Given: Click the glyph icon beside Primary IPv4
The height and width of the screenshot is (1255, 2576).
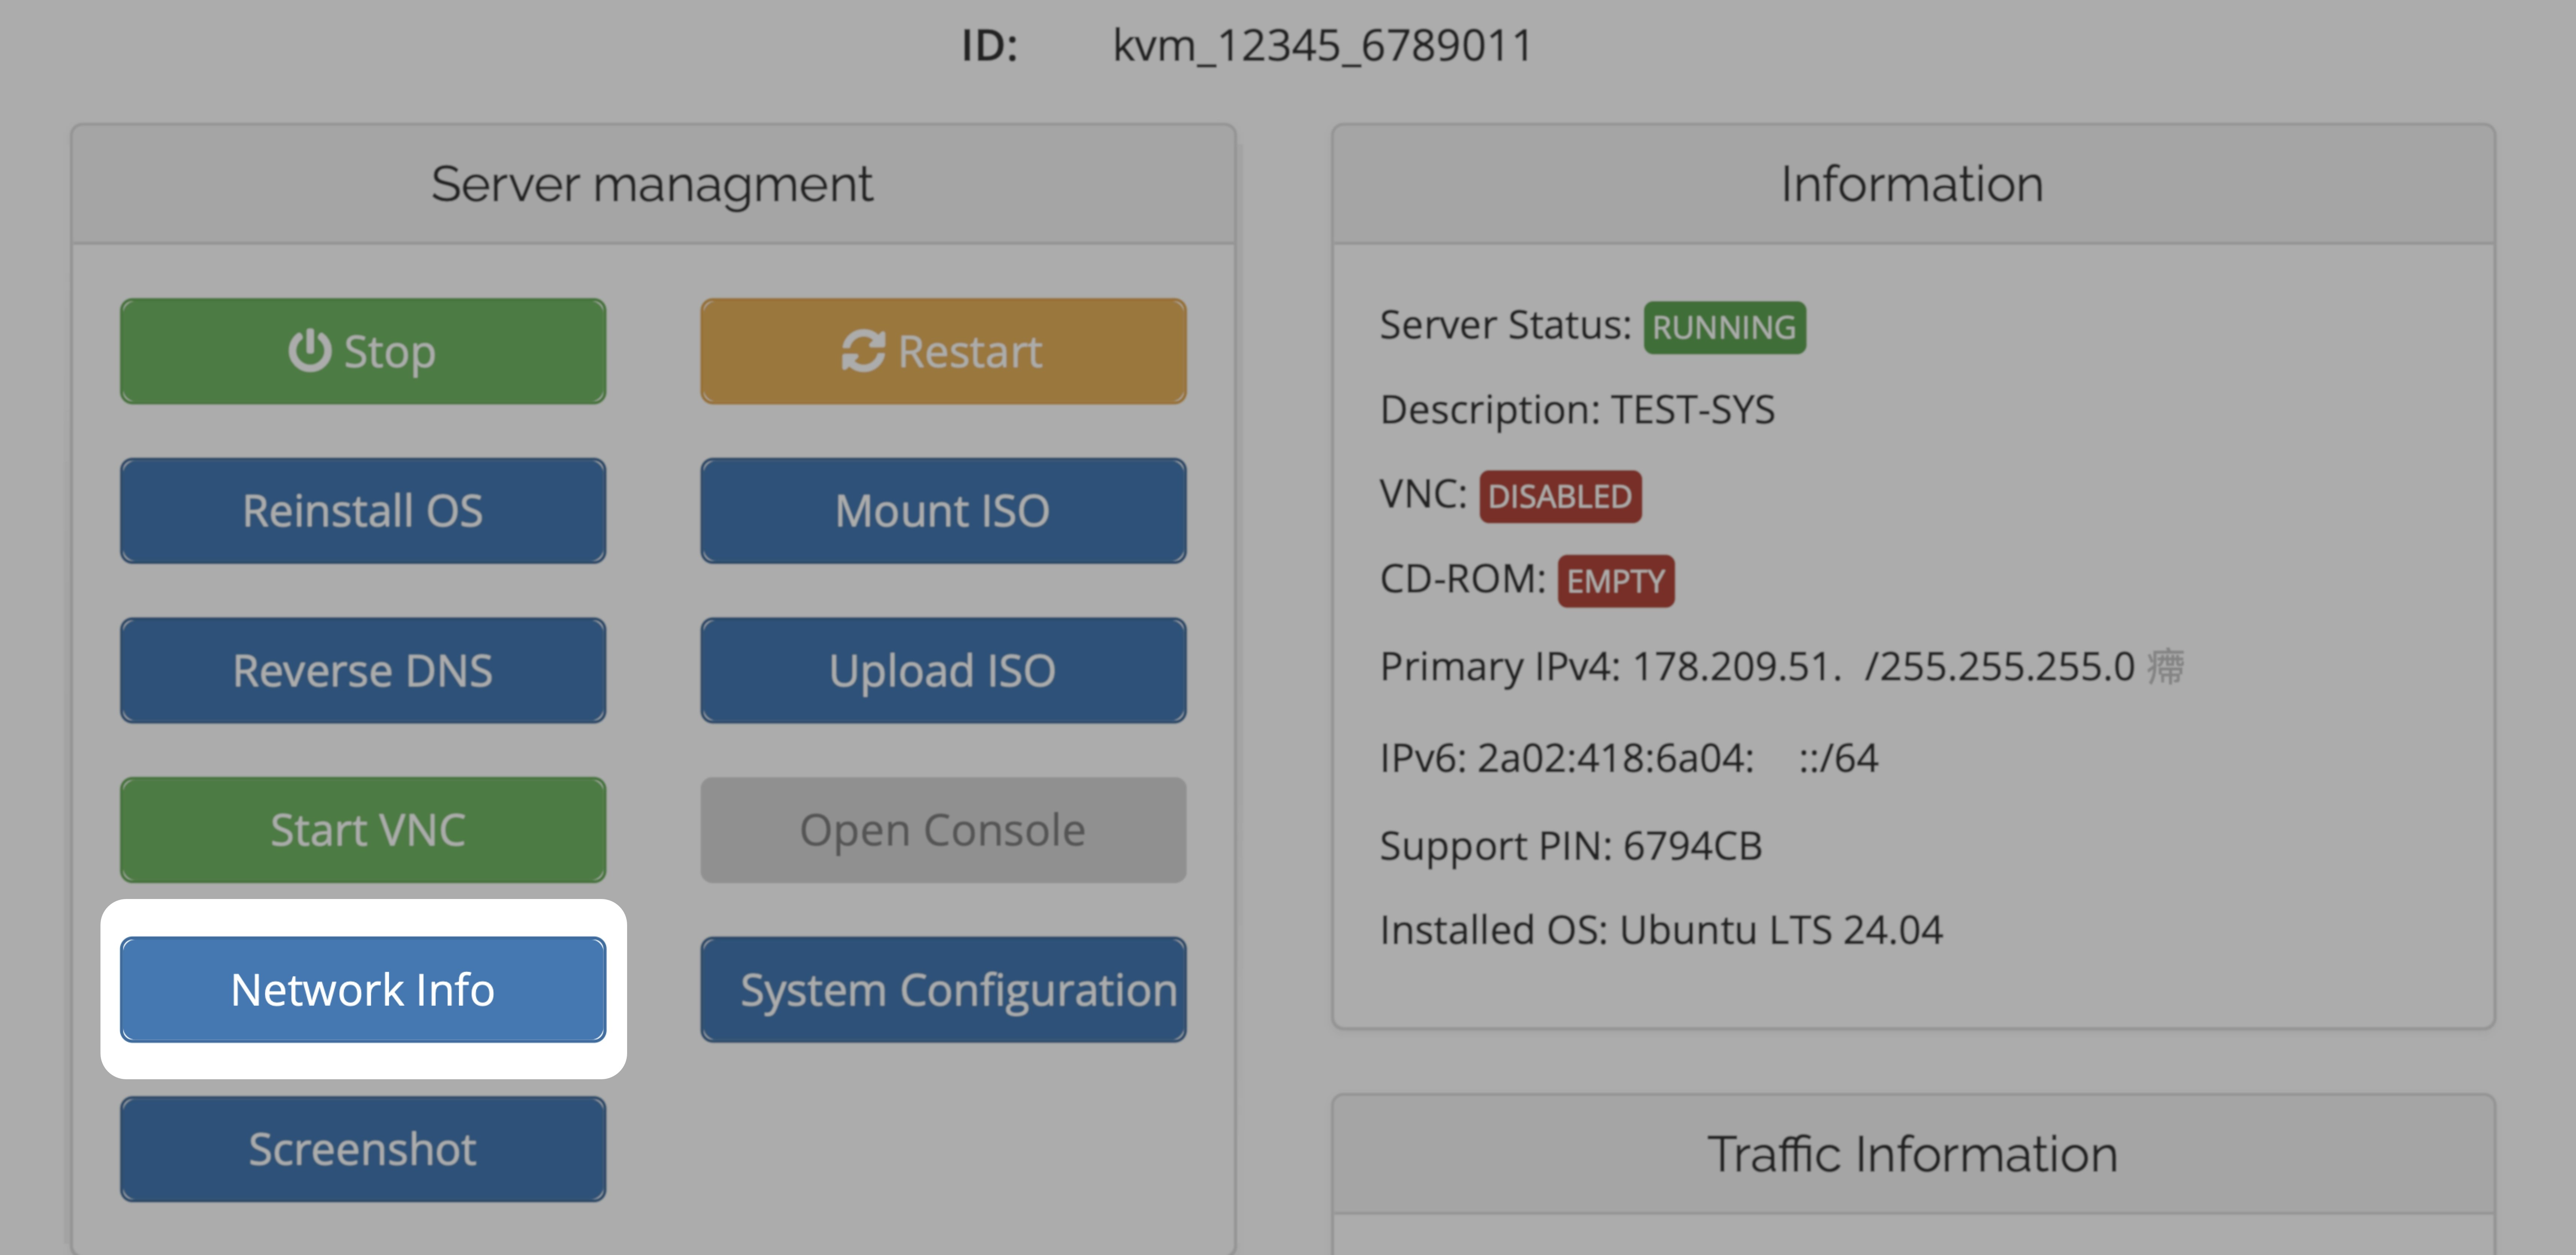Looking at the screenshot, I should [2165, 666].
